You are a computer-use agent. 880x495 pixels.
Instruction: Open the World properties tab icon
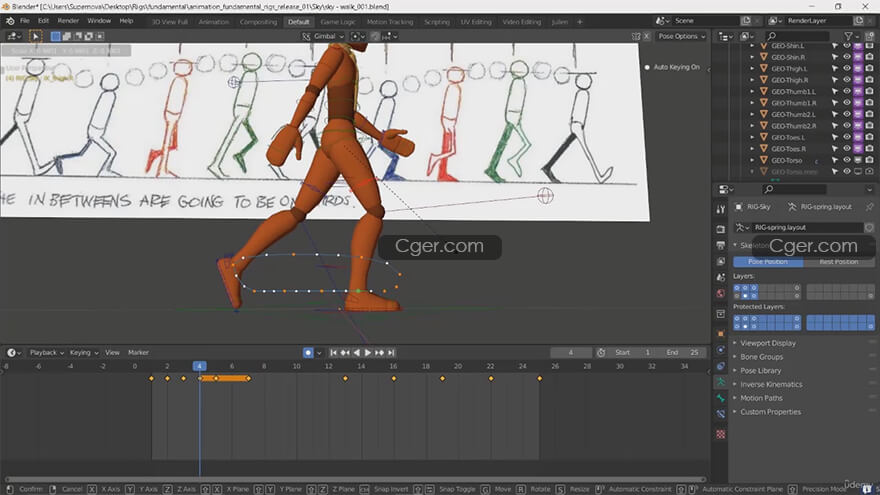(721, 294)
